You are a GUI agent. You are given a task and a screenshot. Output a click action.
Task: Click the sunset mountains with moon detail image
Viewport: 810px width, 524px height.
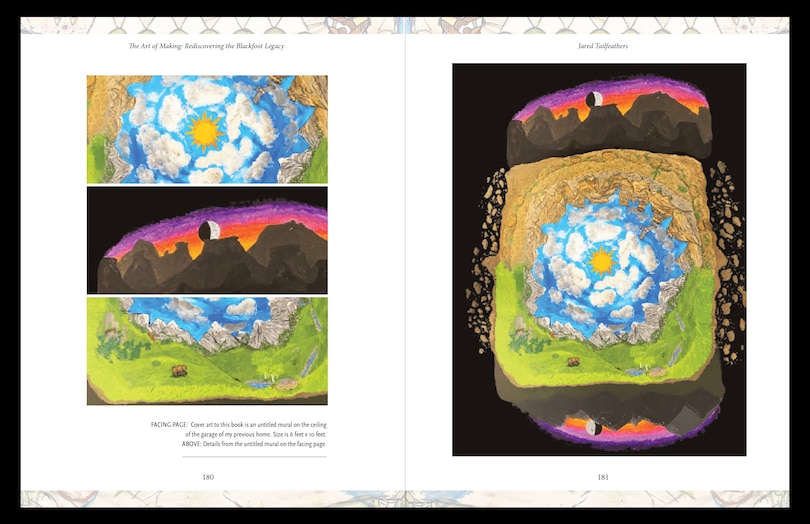coord(207,240)
